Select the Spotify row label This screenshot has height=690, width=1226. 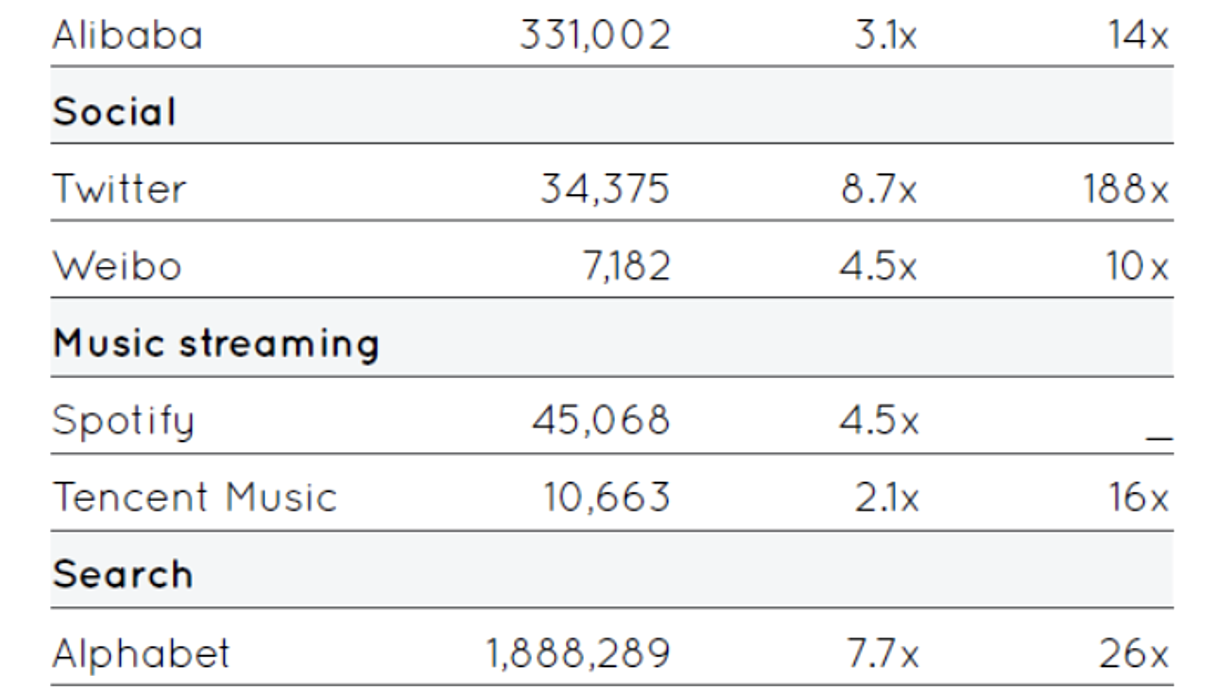(123, 420)
